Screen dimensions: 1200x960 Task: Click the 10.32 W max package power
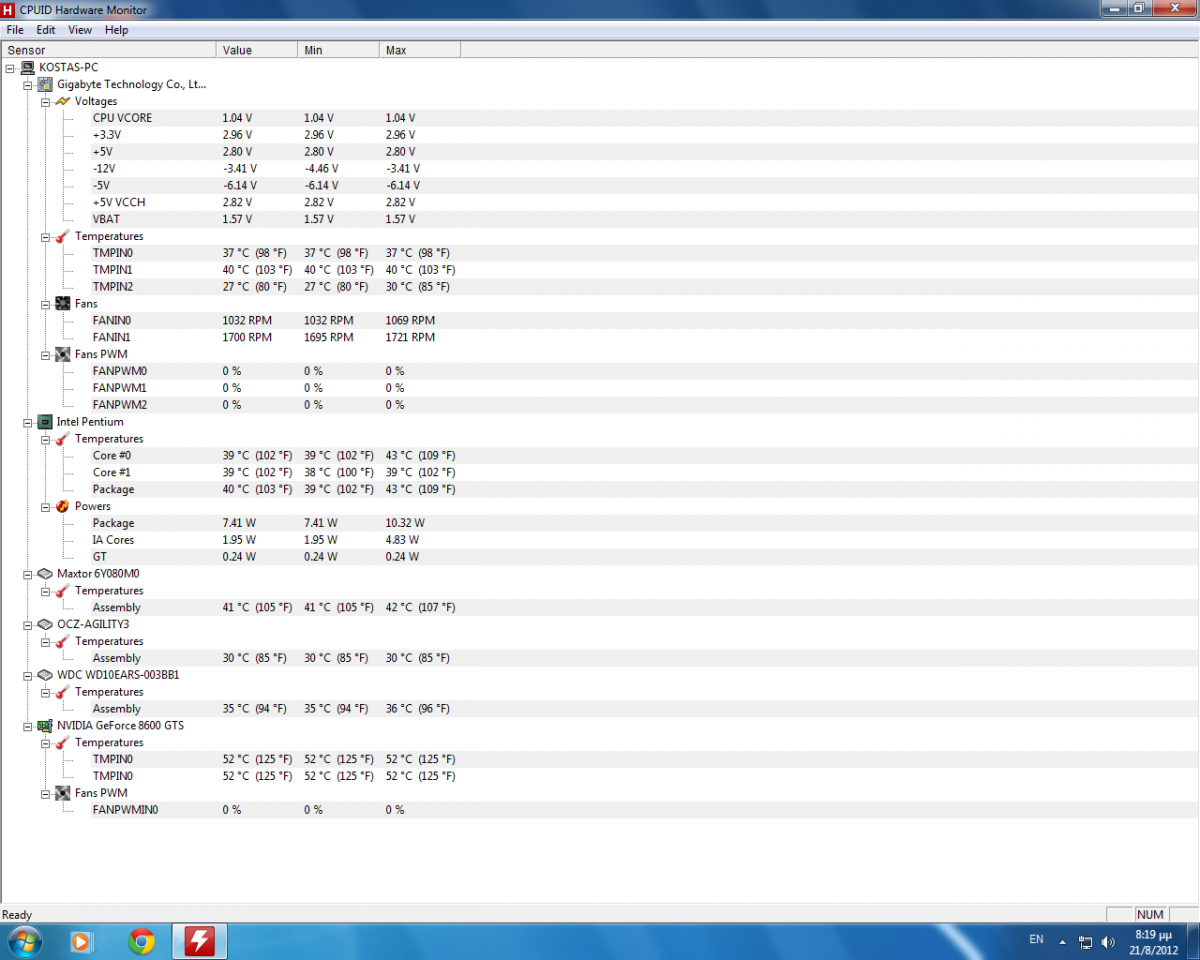click(405, 523)
